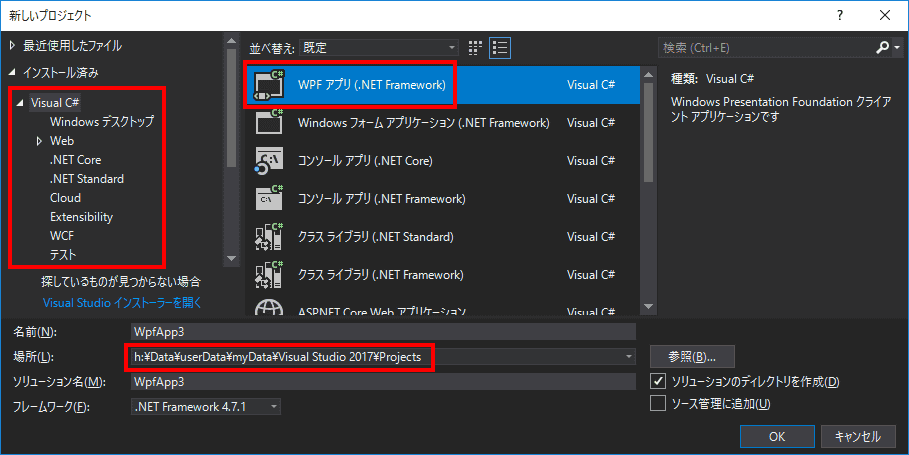Select Windows デスクトップ category

click(102, 122)
